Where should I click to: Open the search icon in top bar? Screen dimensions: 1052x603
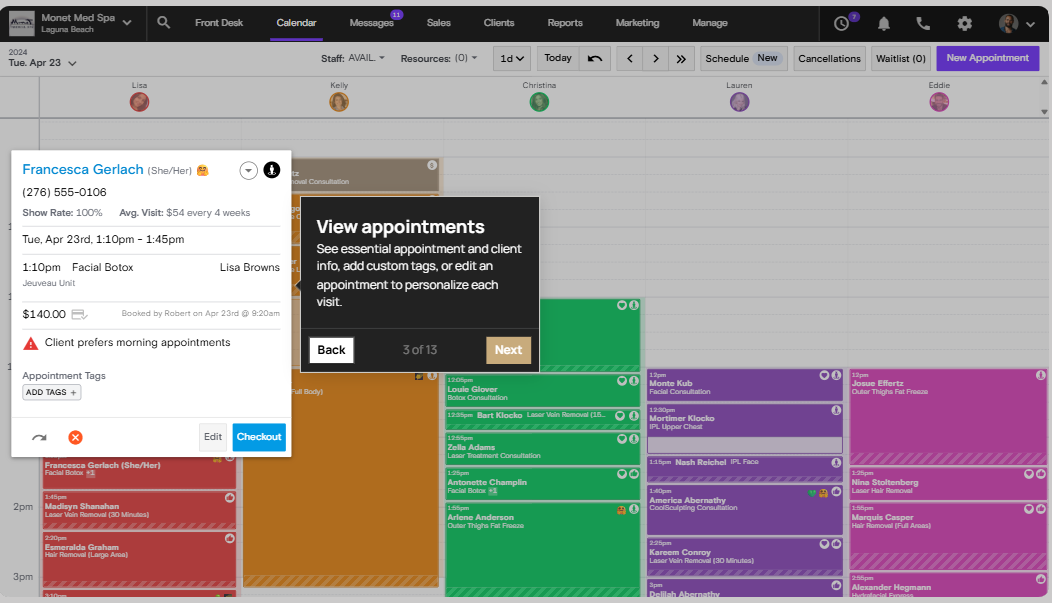[163, 23]
